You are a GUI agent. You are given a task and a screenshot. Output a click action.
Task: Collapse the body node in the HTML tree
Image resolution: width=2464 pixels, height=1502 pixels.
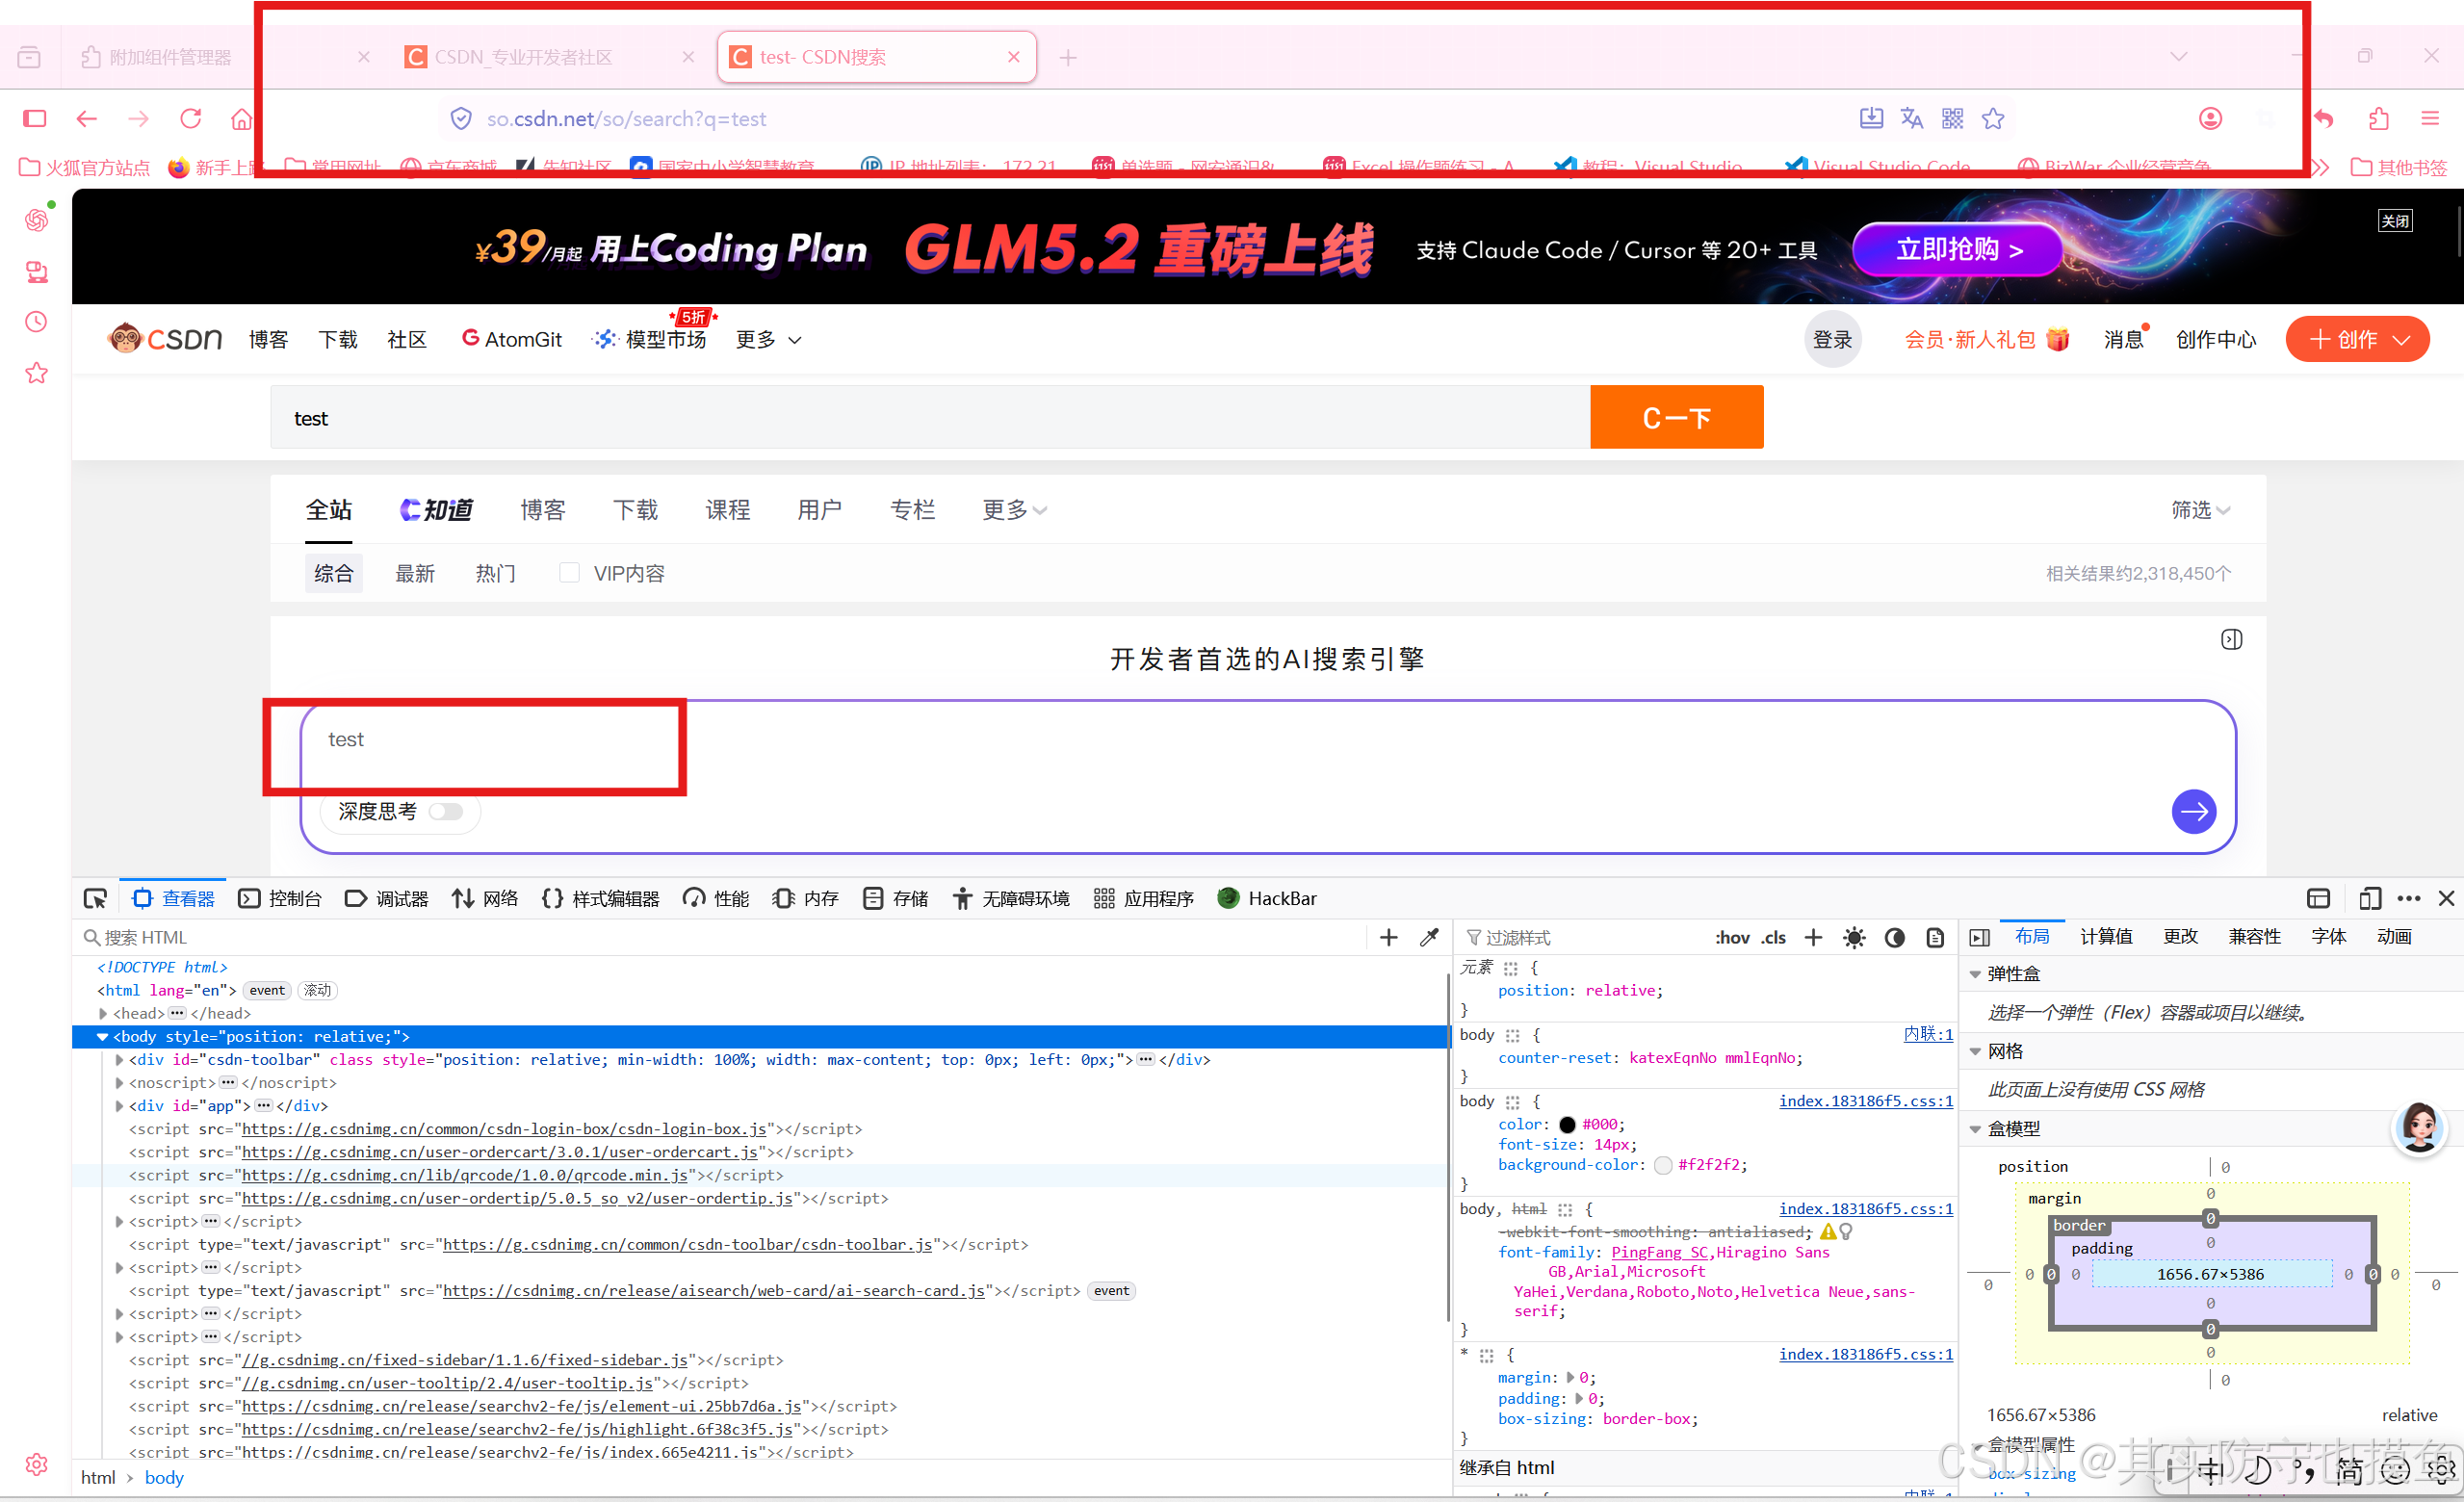tap(103, 1036)
